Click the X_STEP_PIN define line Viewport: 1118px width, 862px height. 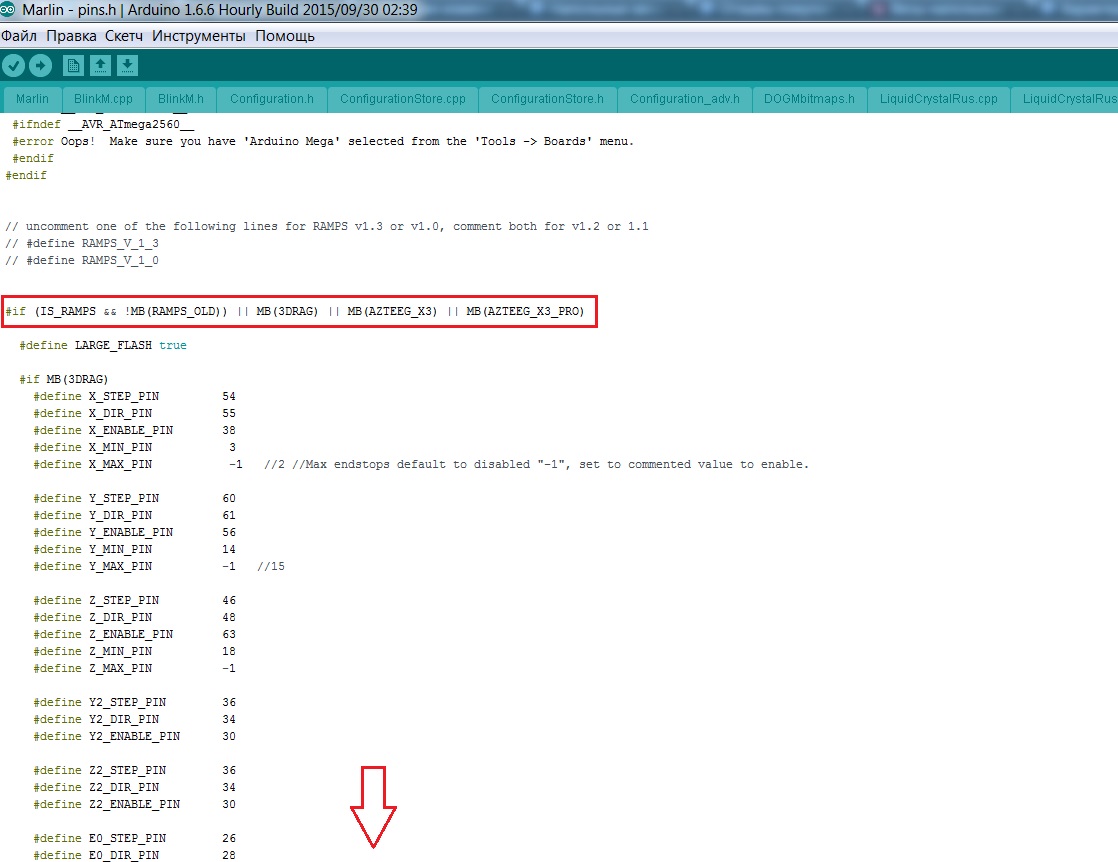click(x=134, y=396)
